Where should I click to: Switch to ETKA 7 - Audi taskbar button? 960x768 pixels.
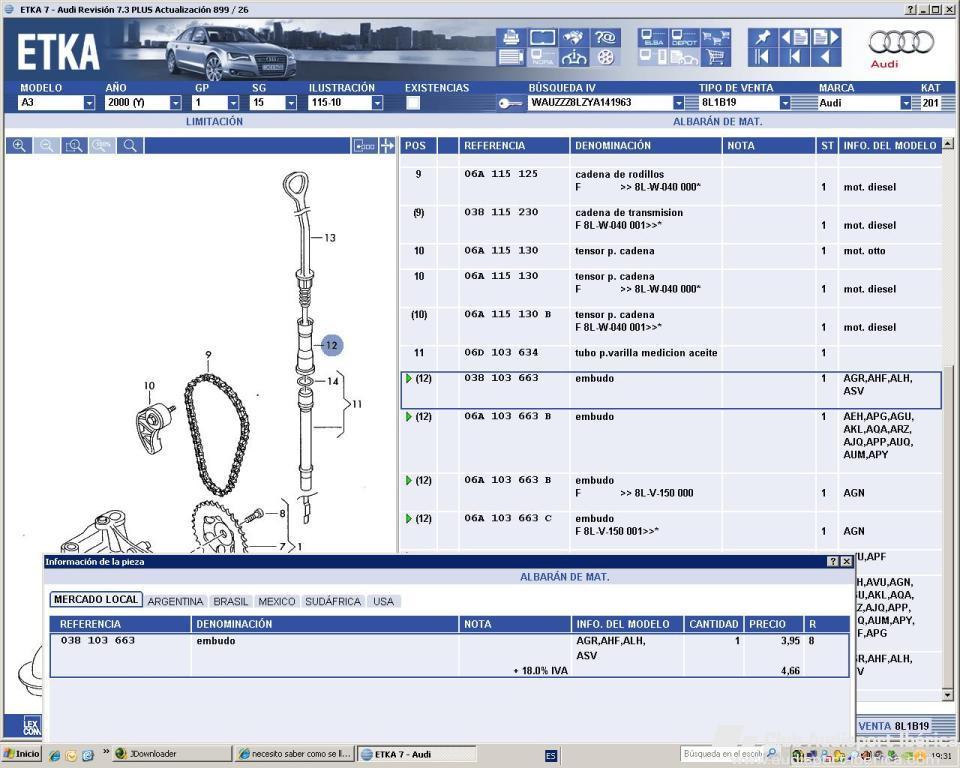click(x=416, y=754)
